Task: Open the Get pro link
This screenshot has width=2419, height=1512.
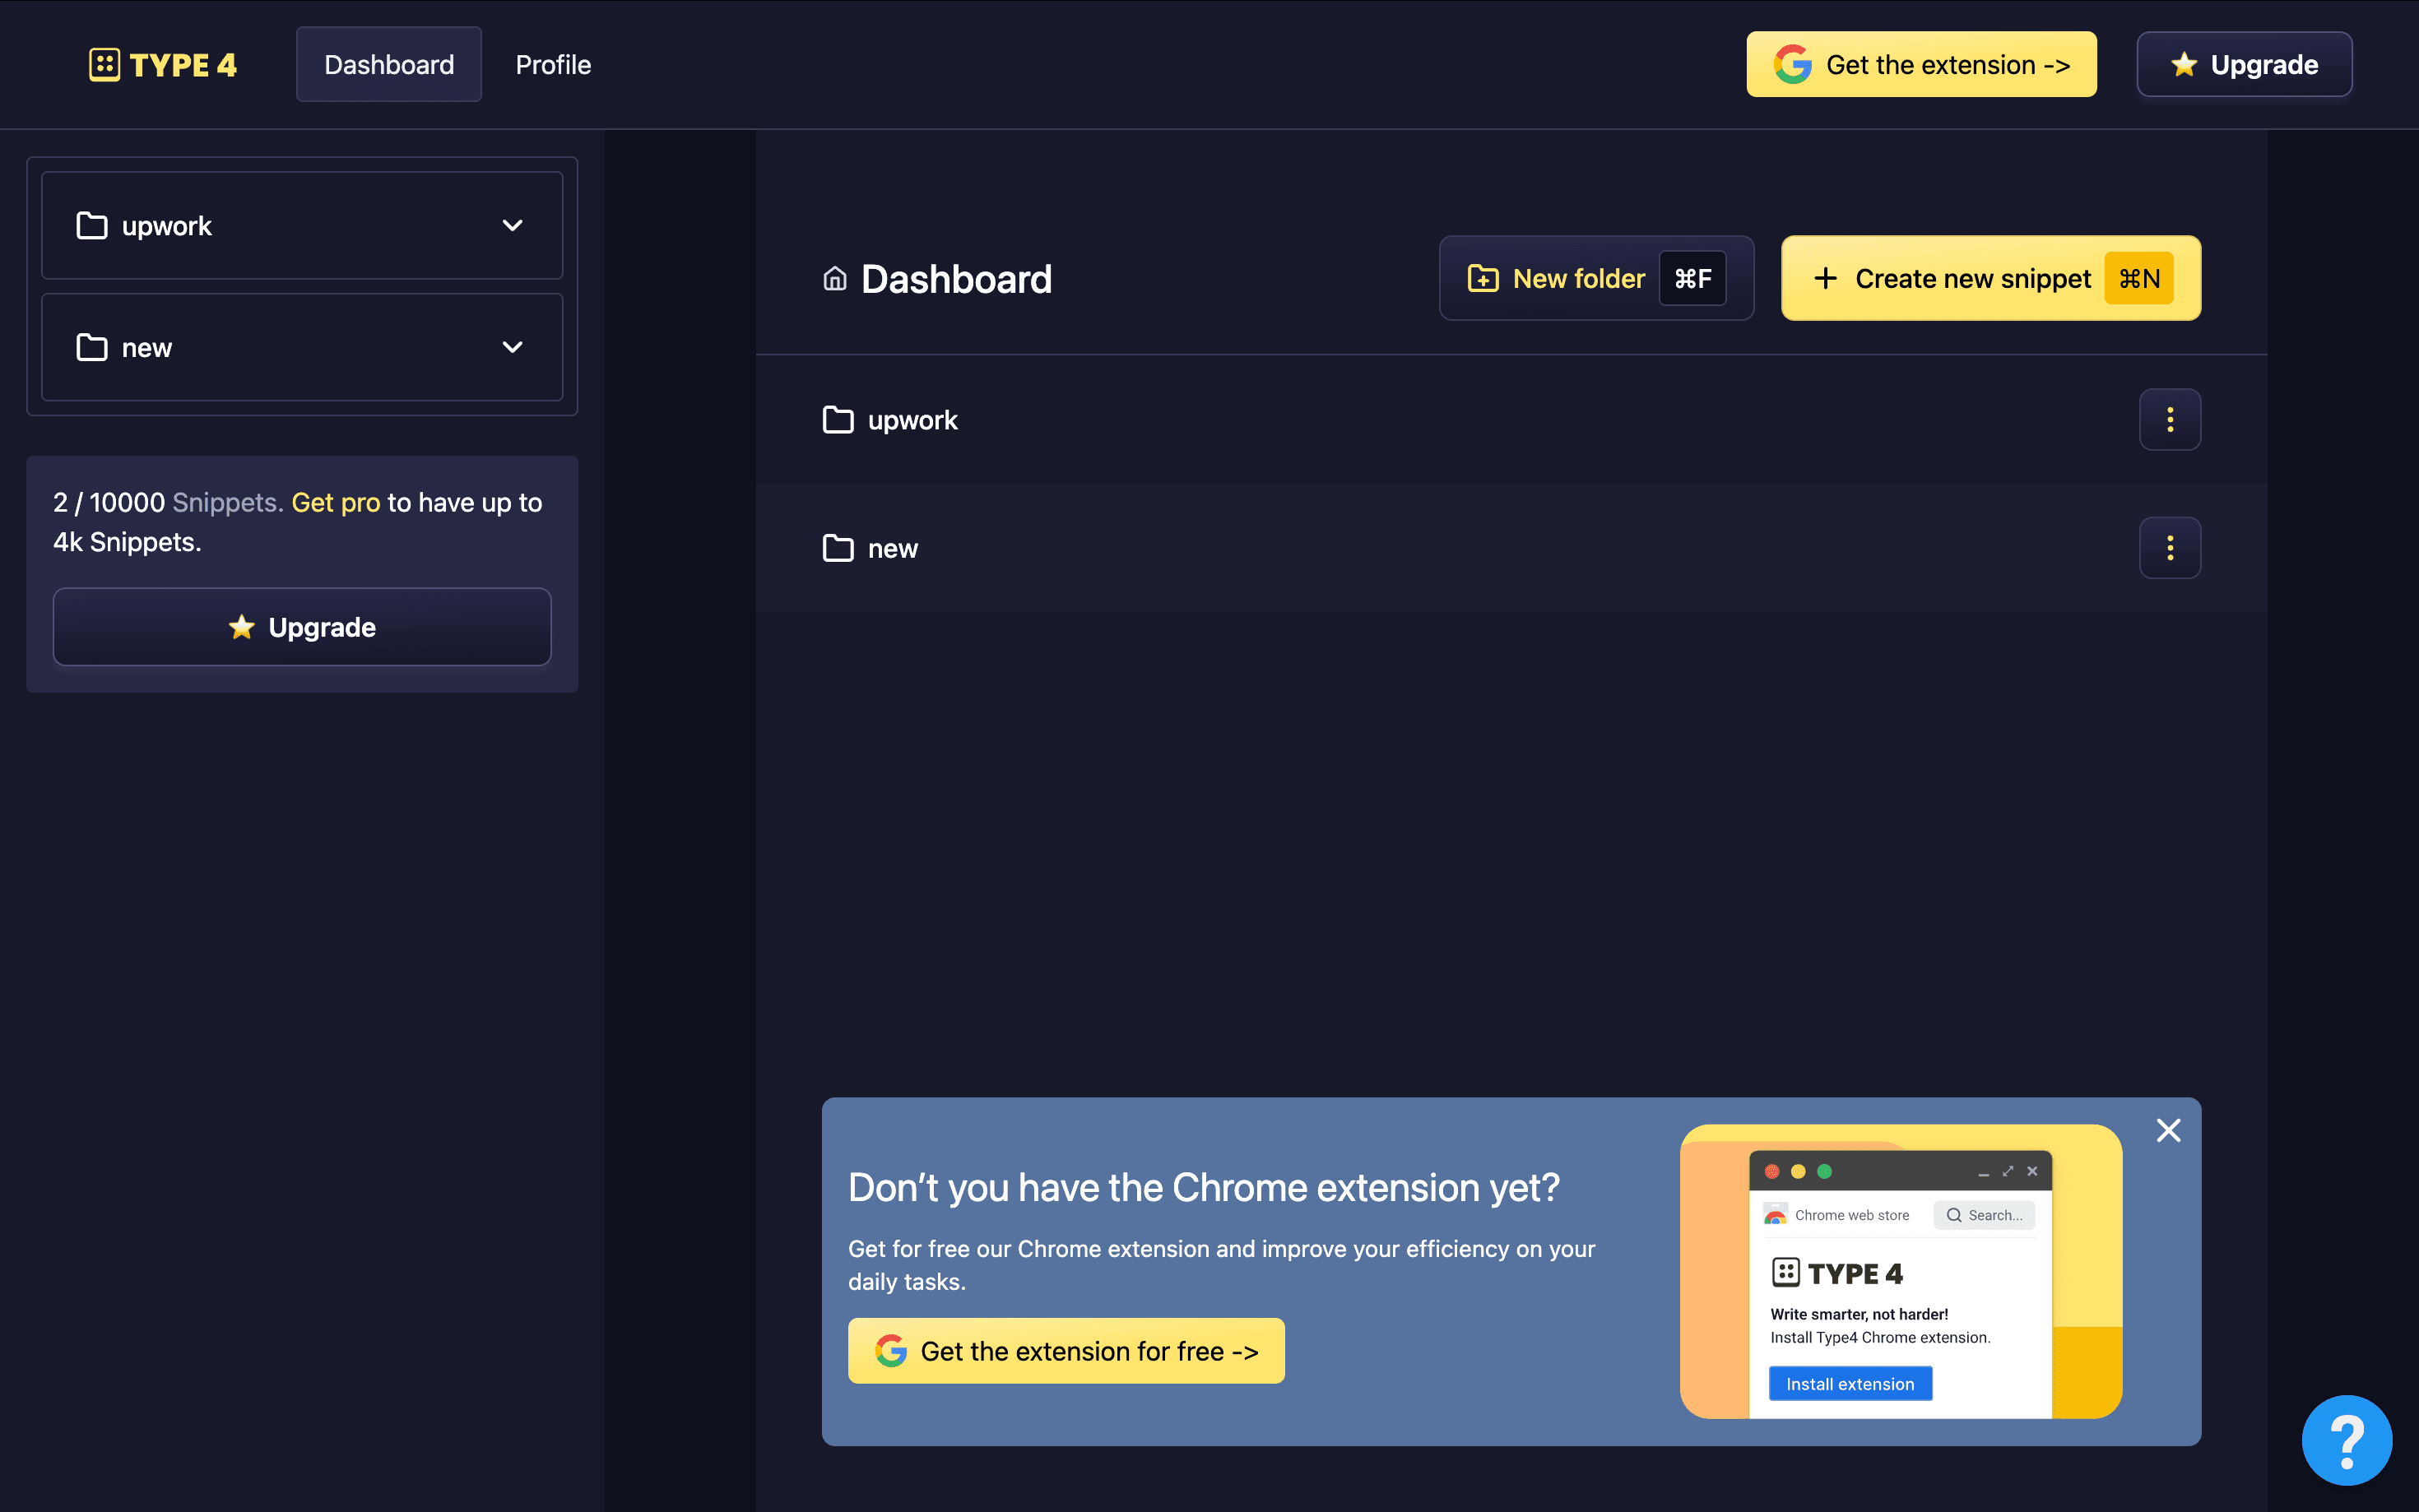Action: pos(335,502)
